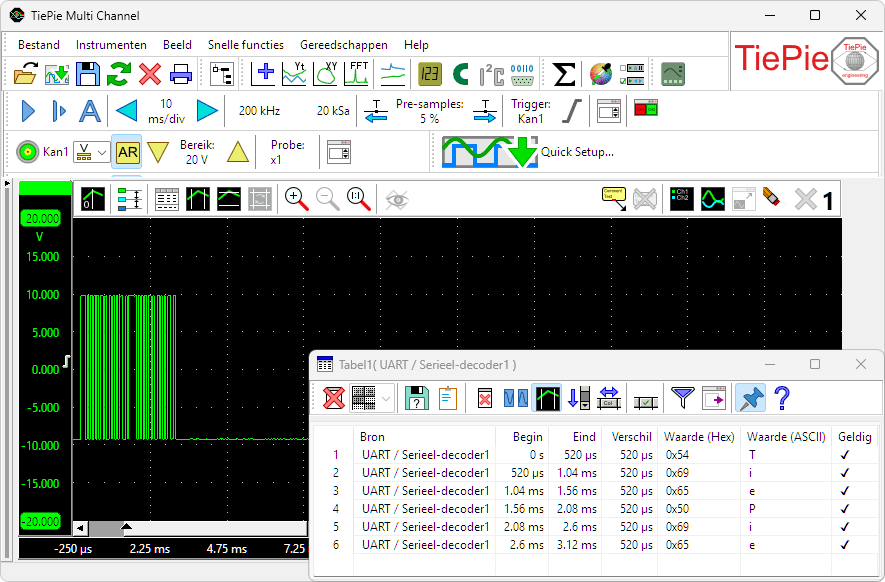The image size is (885, 582).
Task: Increase the time base with right arrow
Action: click(x=207, y=111)
